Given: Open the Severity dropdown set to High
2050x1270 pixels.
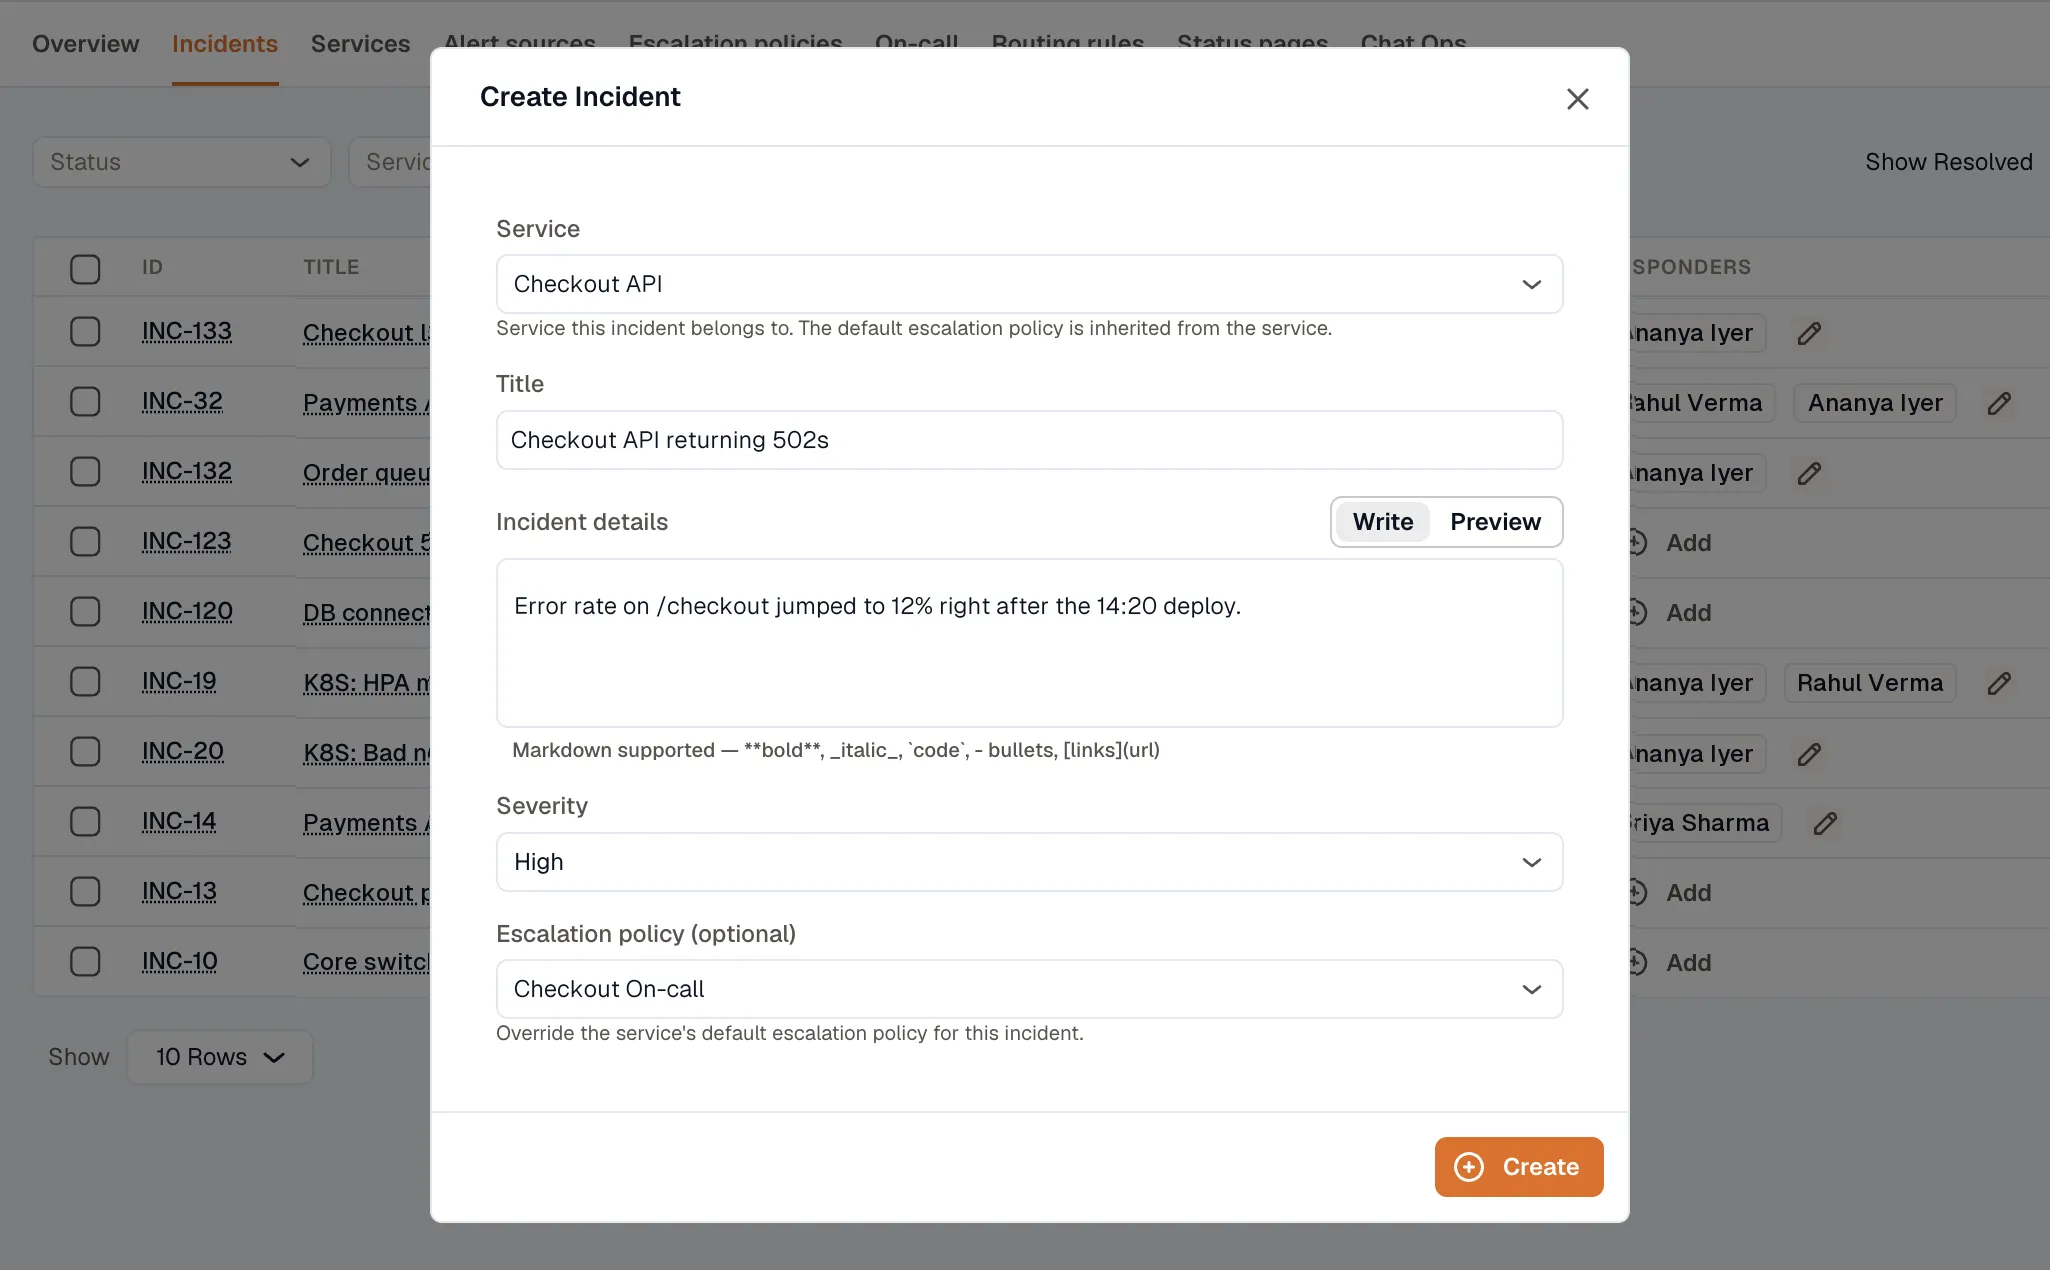Looking at the screenshot, I should (1029, 862).
